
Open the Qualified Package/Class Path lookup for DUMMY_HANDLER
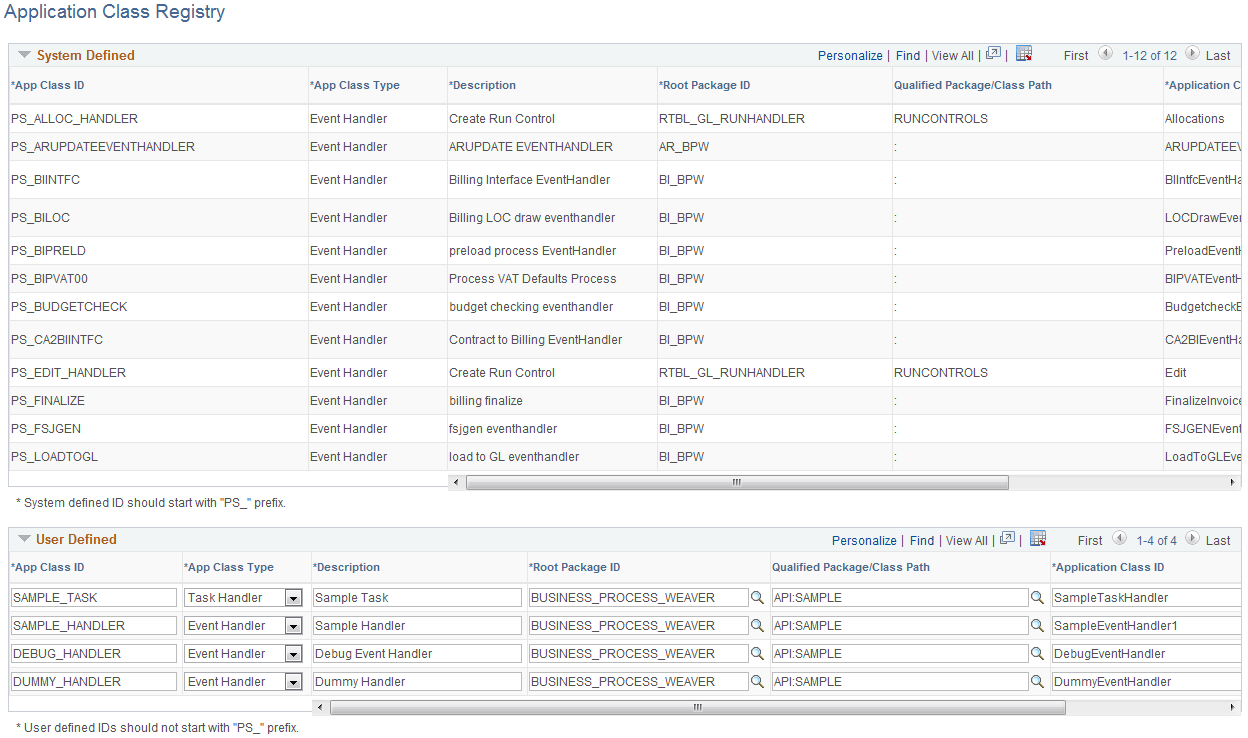point(1037,681)
